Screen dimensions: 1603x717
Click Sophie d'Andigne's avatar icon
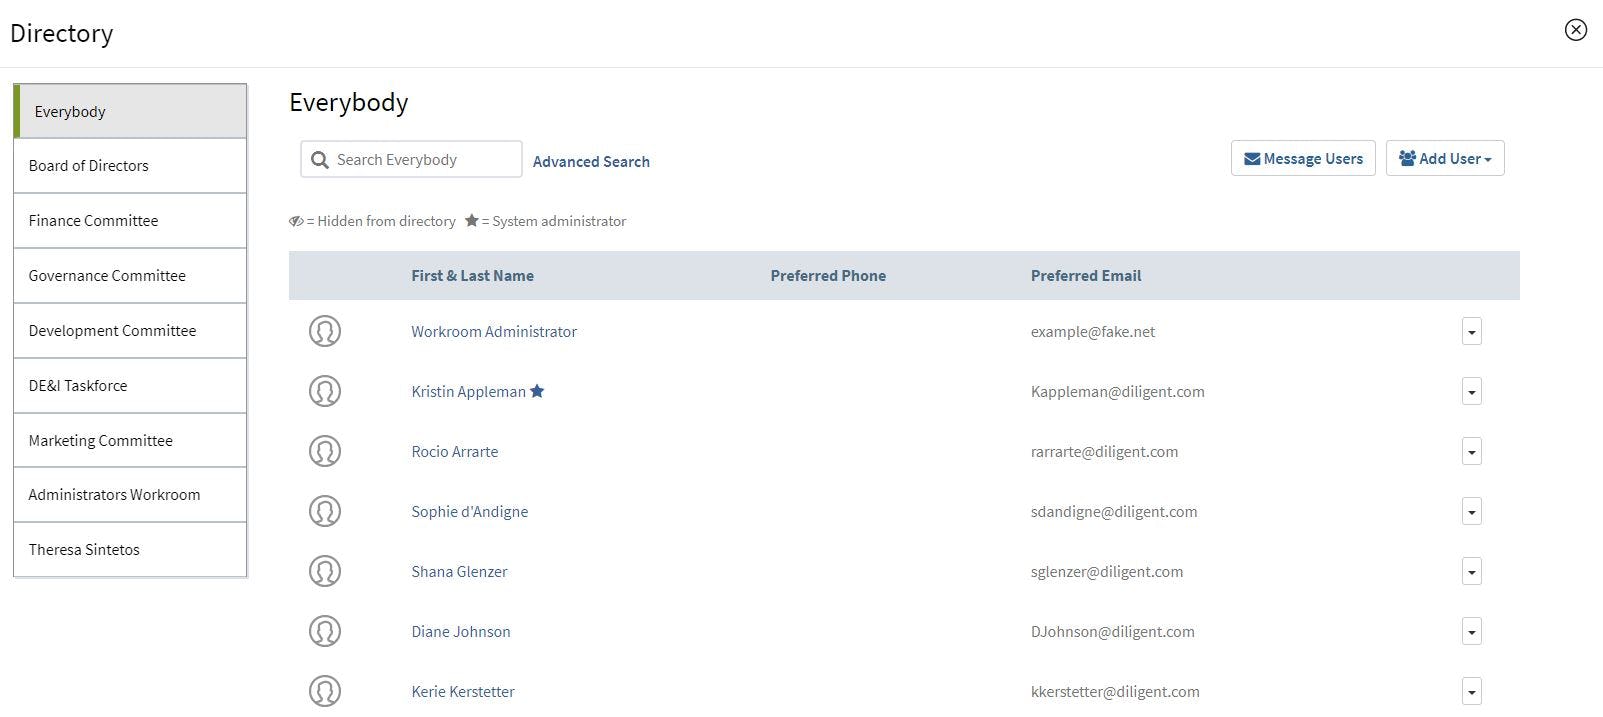coord(325,511)
